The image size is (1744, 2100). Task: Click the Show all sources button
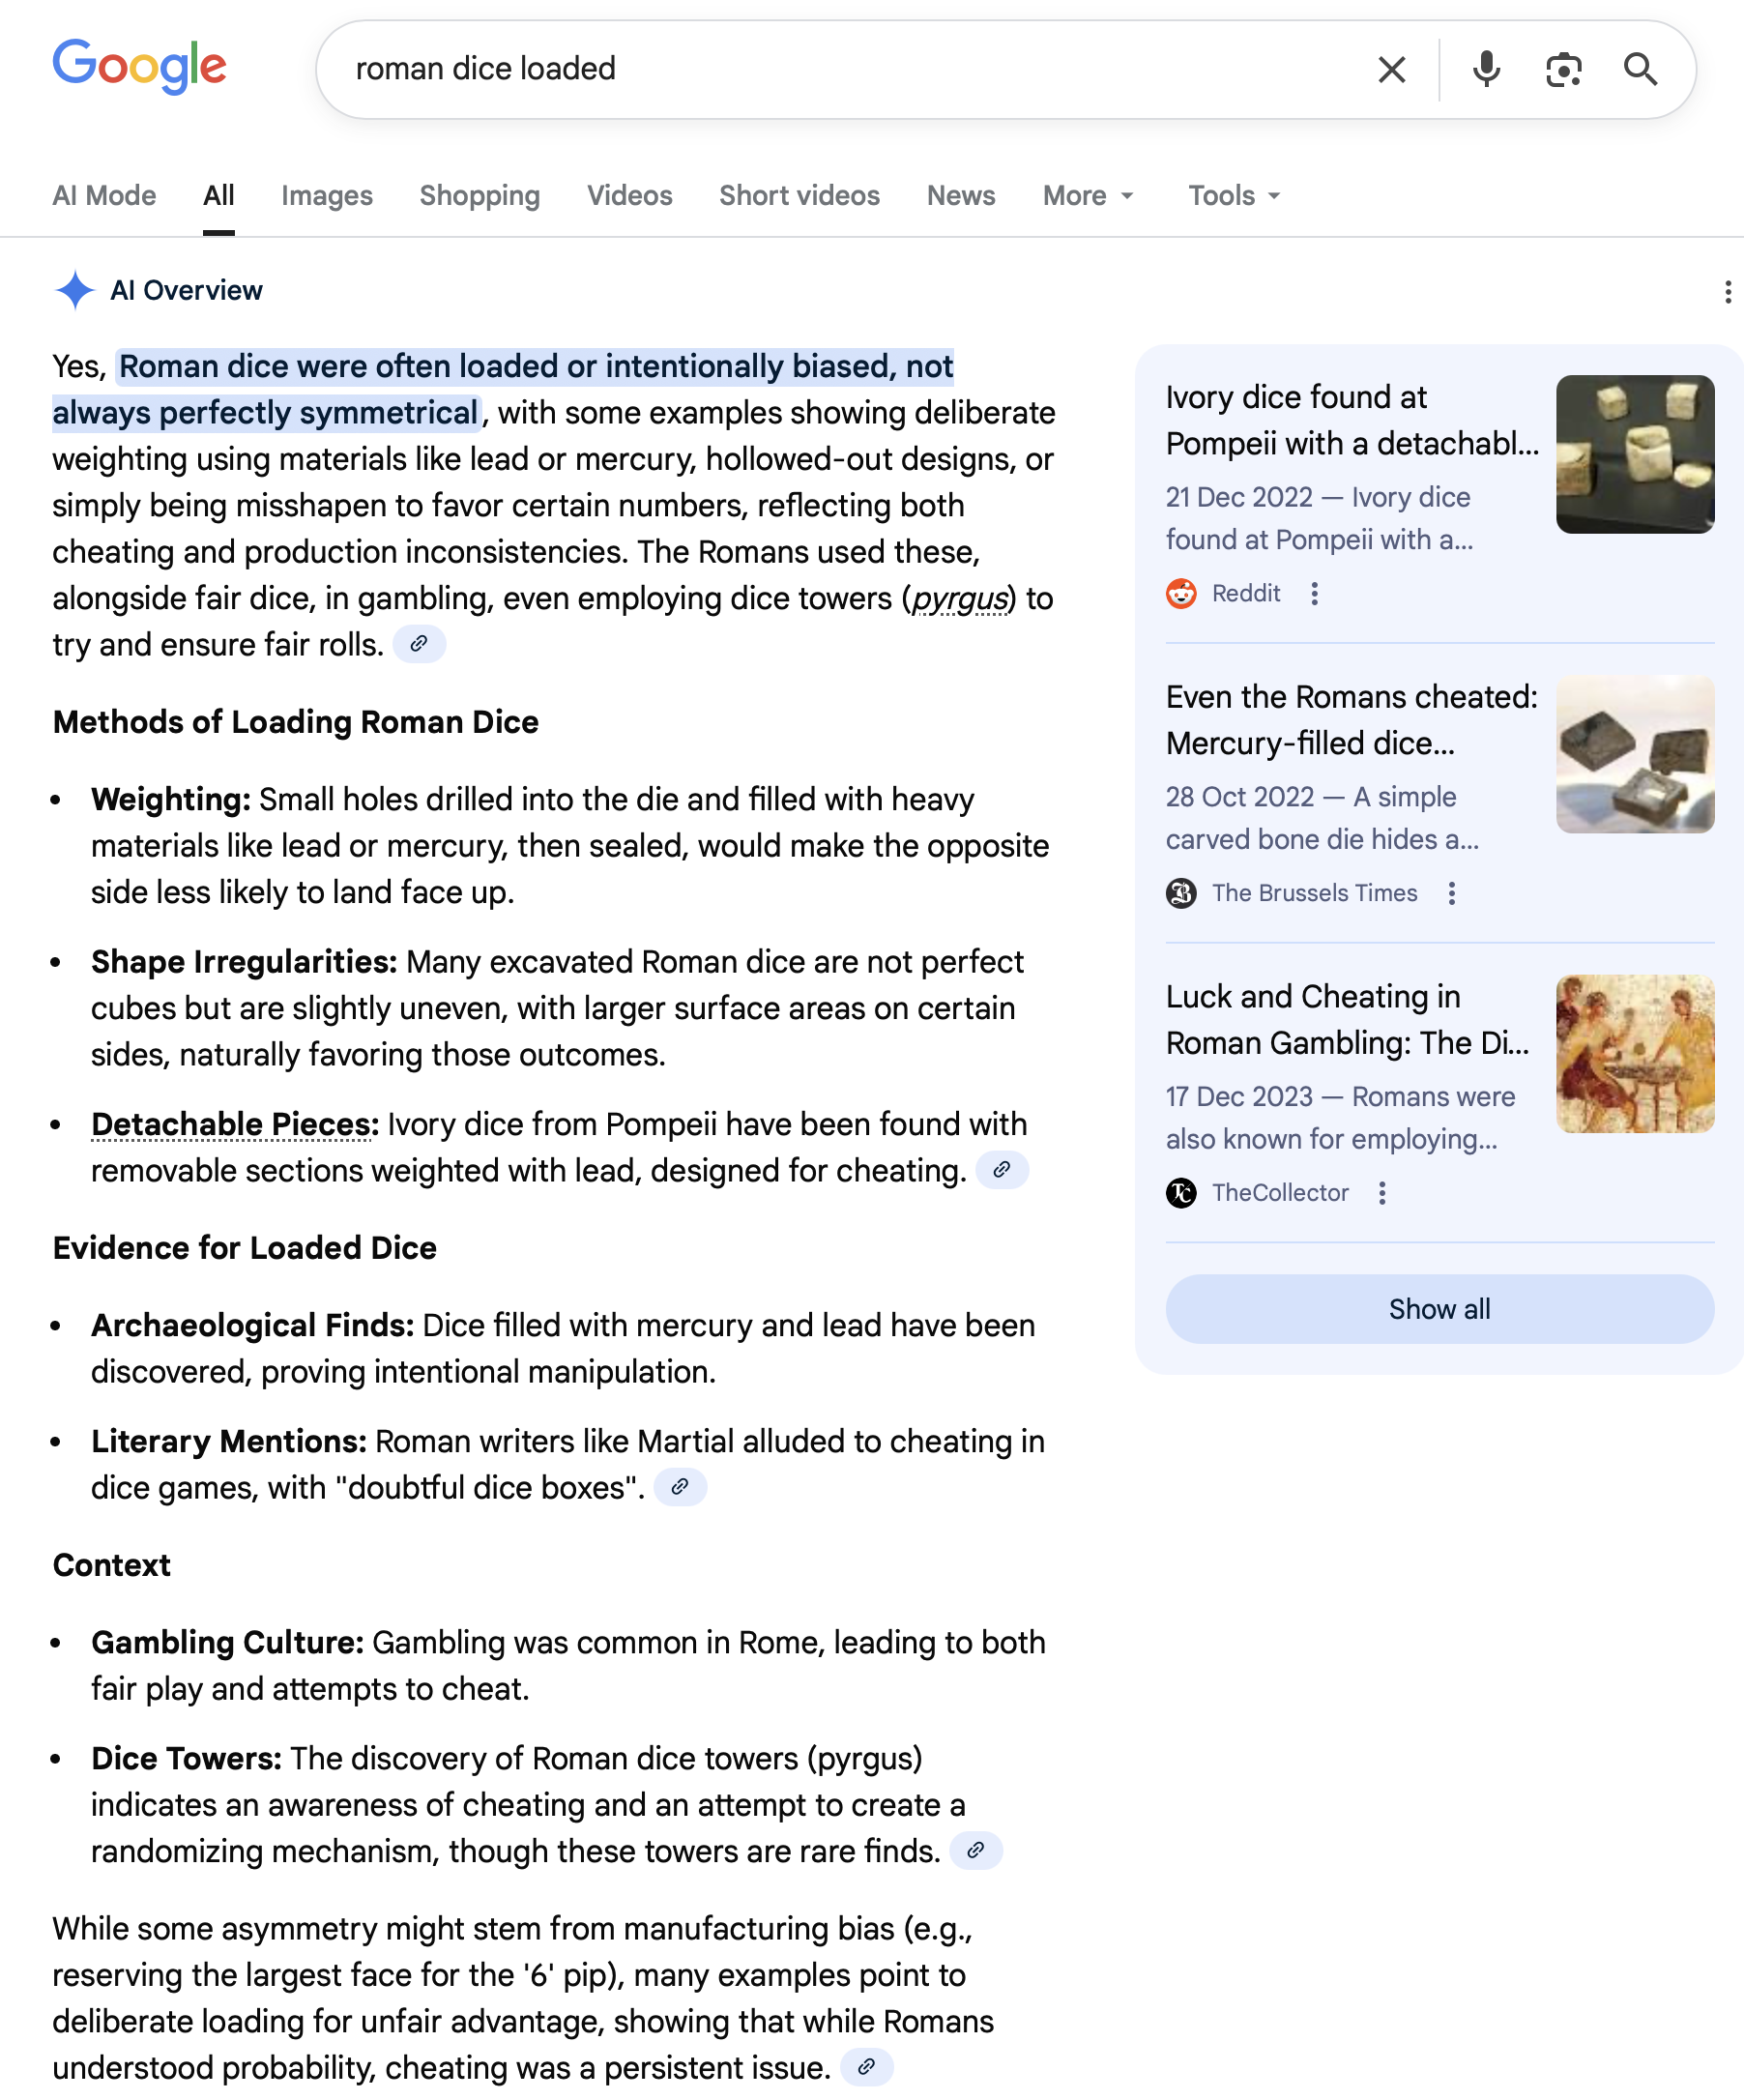[x=1439, y=1309]
